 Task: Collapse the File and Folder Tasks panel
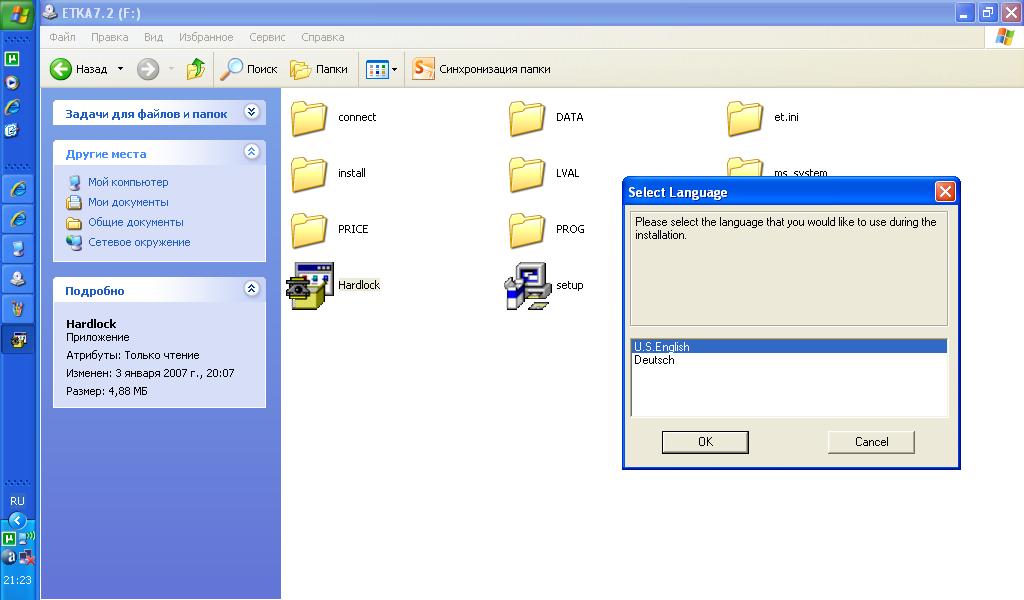tap(251, 113)
